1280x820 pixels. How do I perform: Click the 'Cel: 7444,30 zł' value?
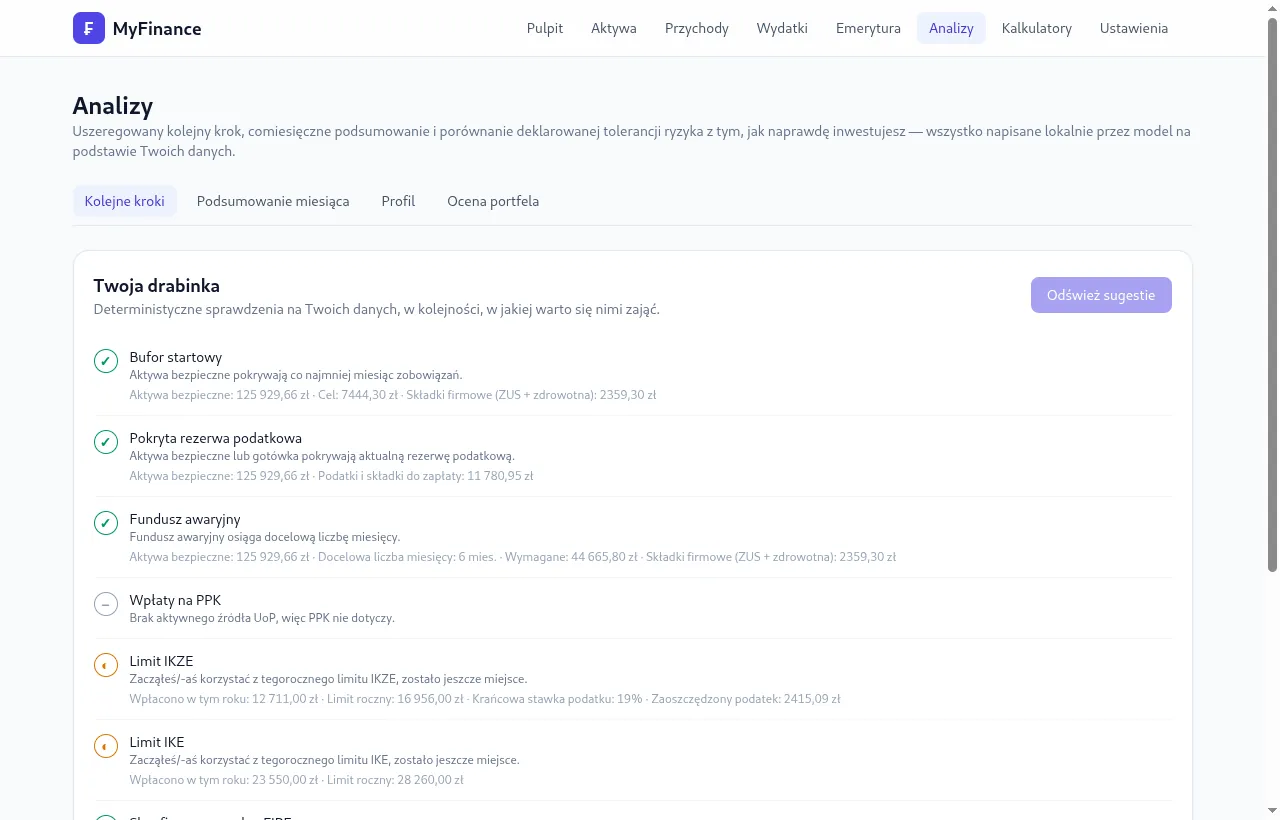click(357, 395)
